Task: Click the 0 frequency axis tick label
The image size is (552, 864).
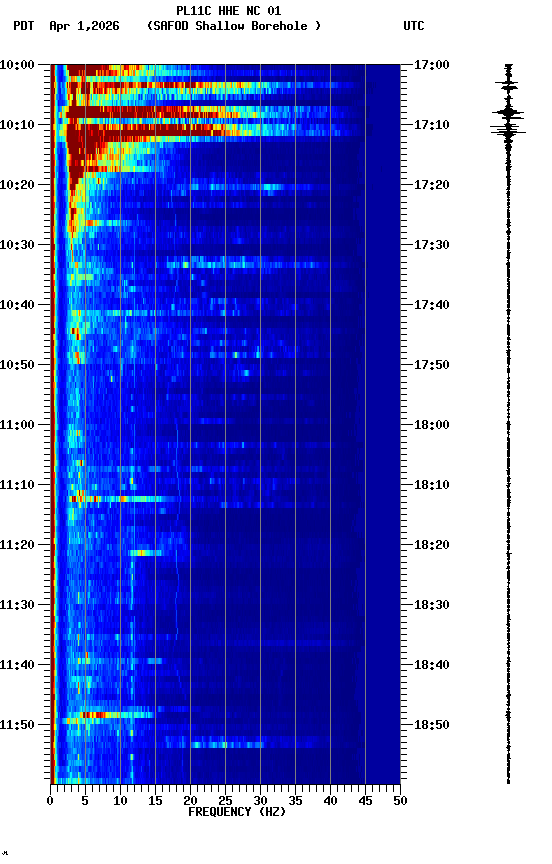Action: pyautogui.click(x=50, y=801)
